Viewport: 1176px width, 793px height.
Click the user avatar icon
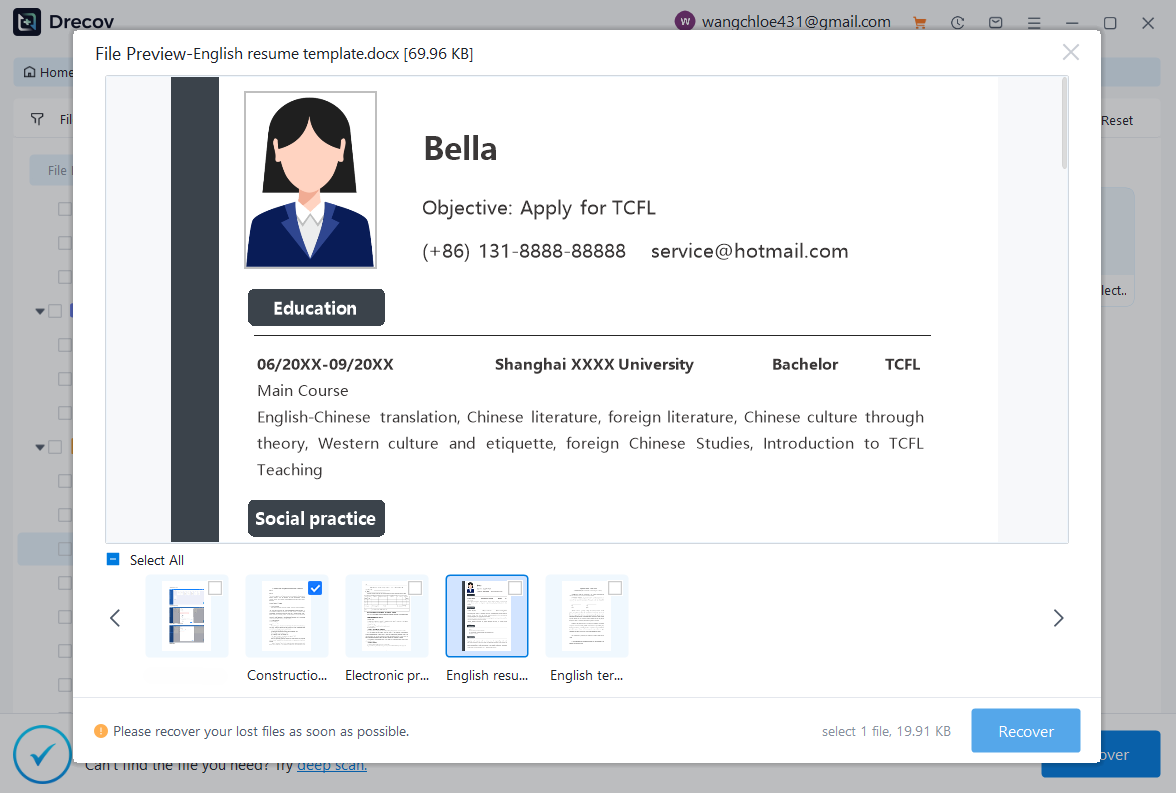point(685,22)
